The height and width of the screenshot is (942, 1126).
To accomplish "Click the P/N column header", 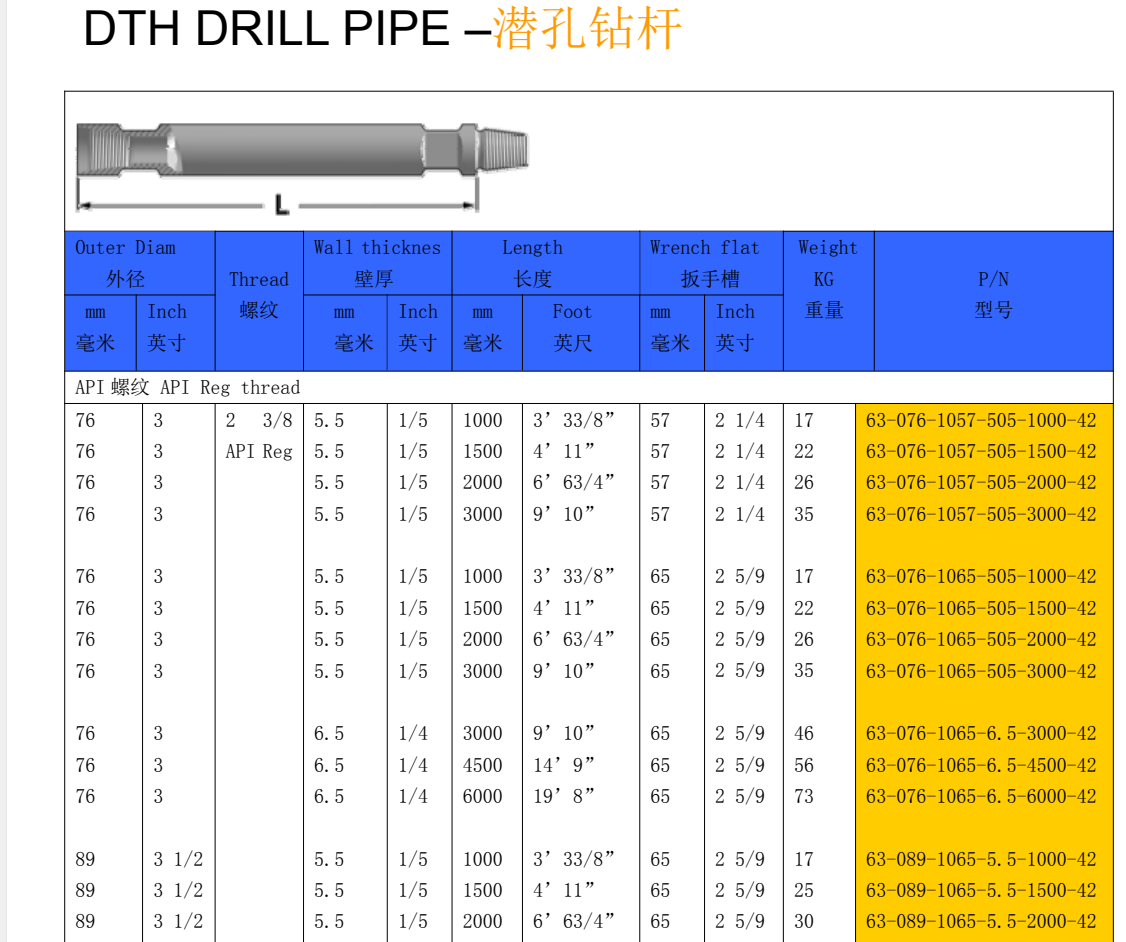I will (993, 295).
